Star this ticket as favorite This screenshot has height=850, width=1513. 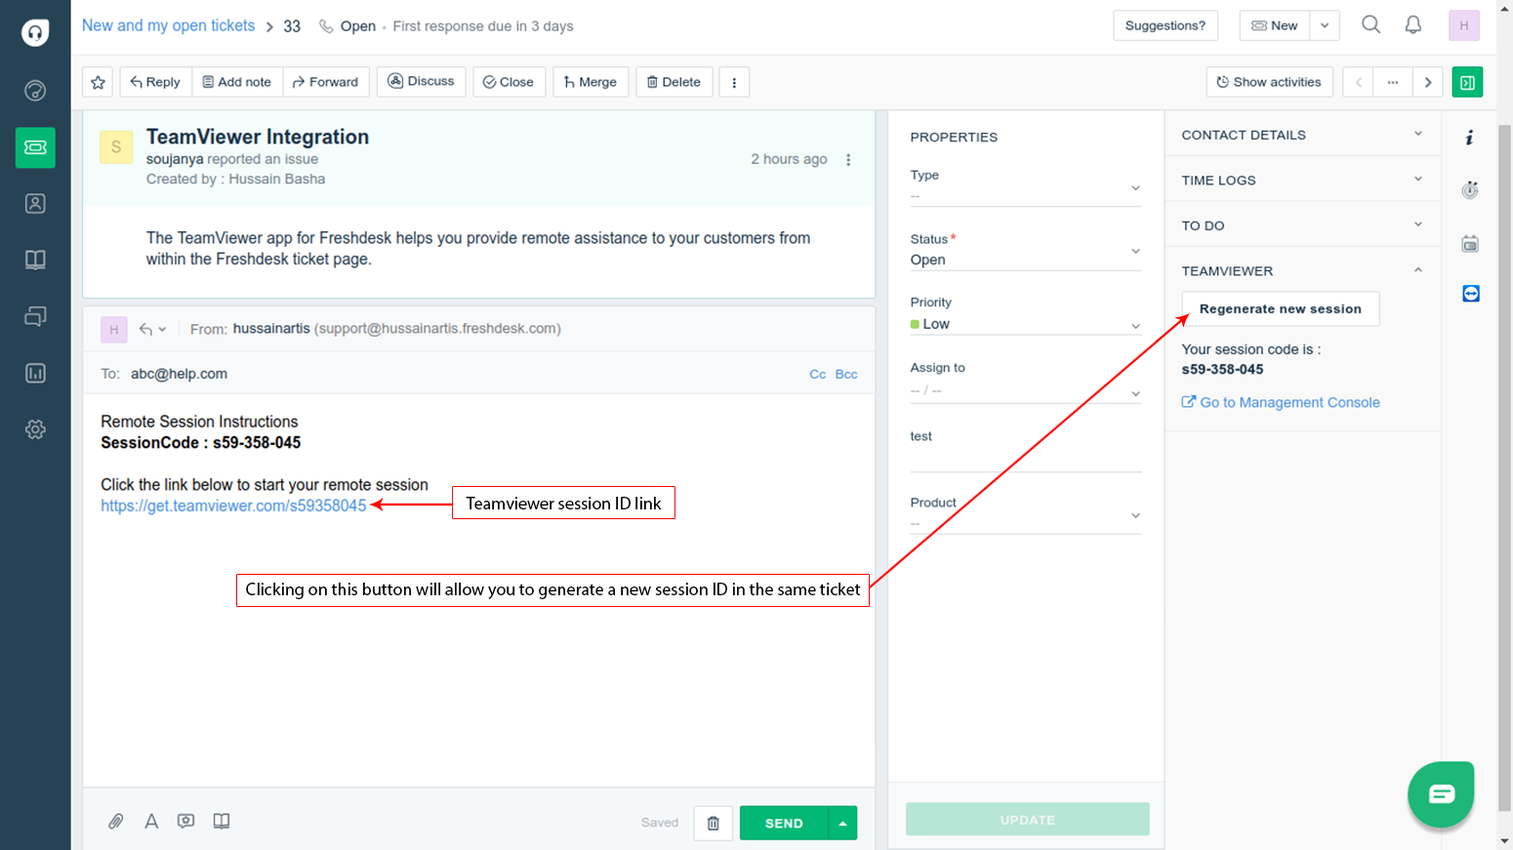[98, 82]
